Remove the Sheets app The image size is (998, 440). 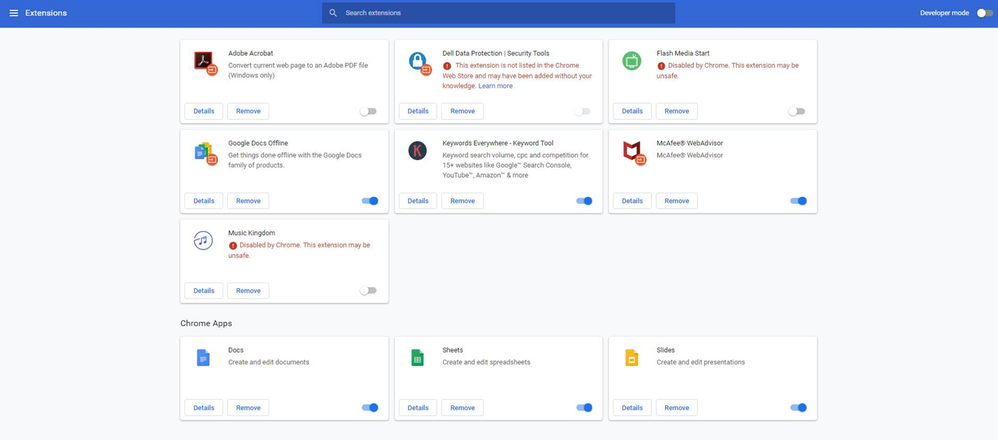point(463,408)
